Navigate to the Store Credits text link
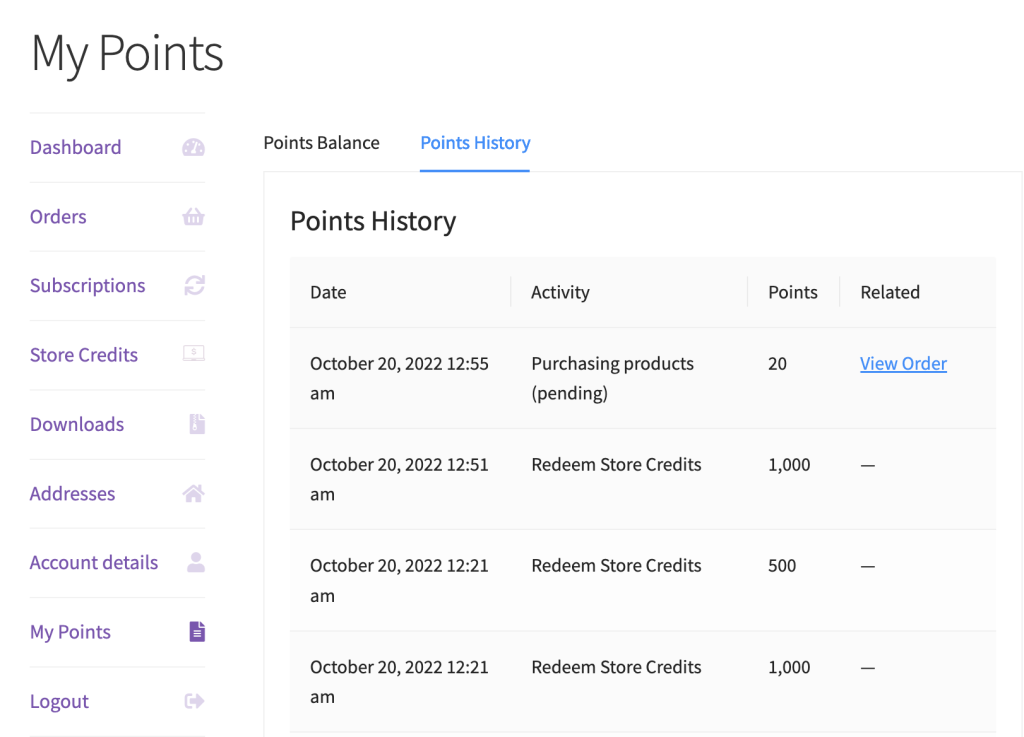The height and width of the screenshot is (737, 1024). [x=84, y=355]
